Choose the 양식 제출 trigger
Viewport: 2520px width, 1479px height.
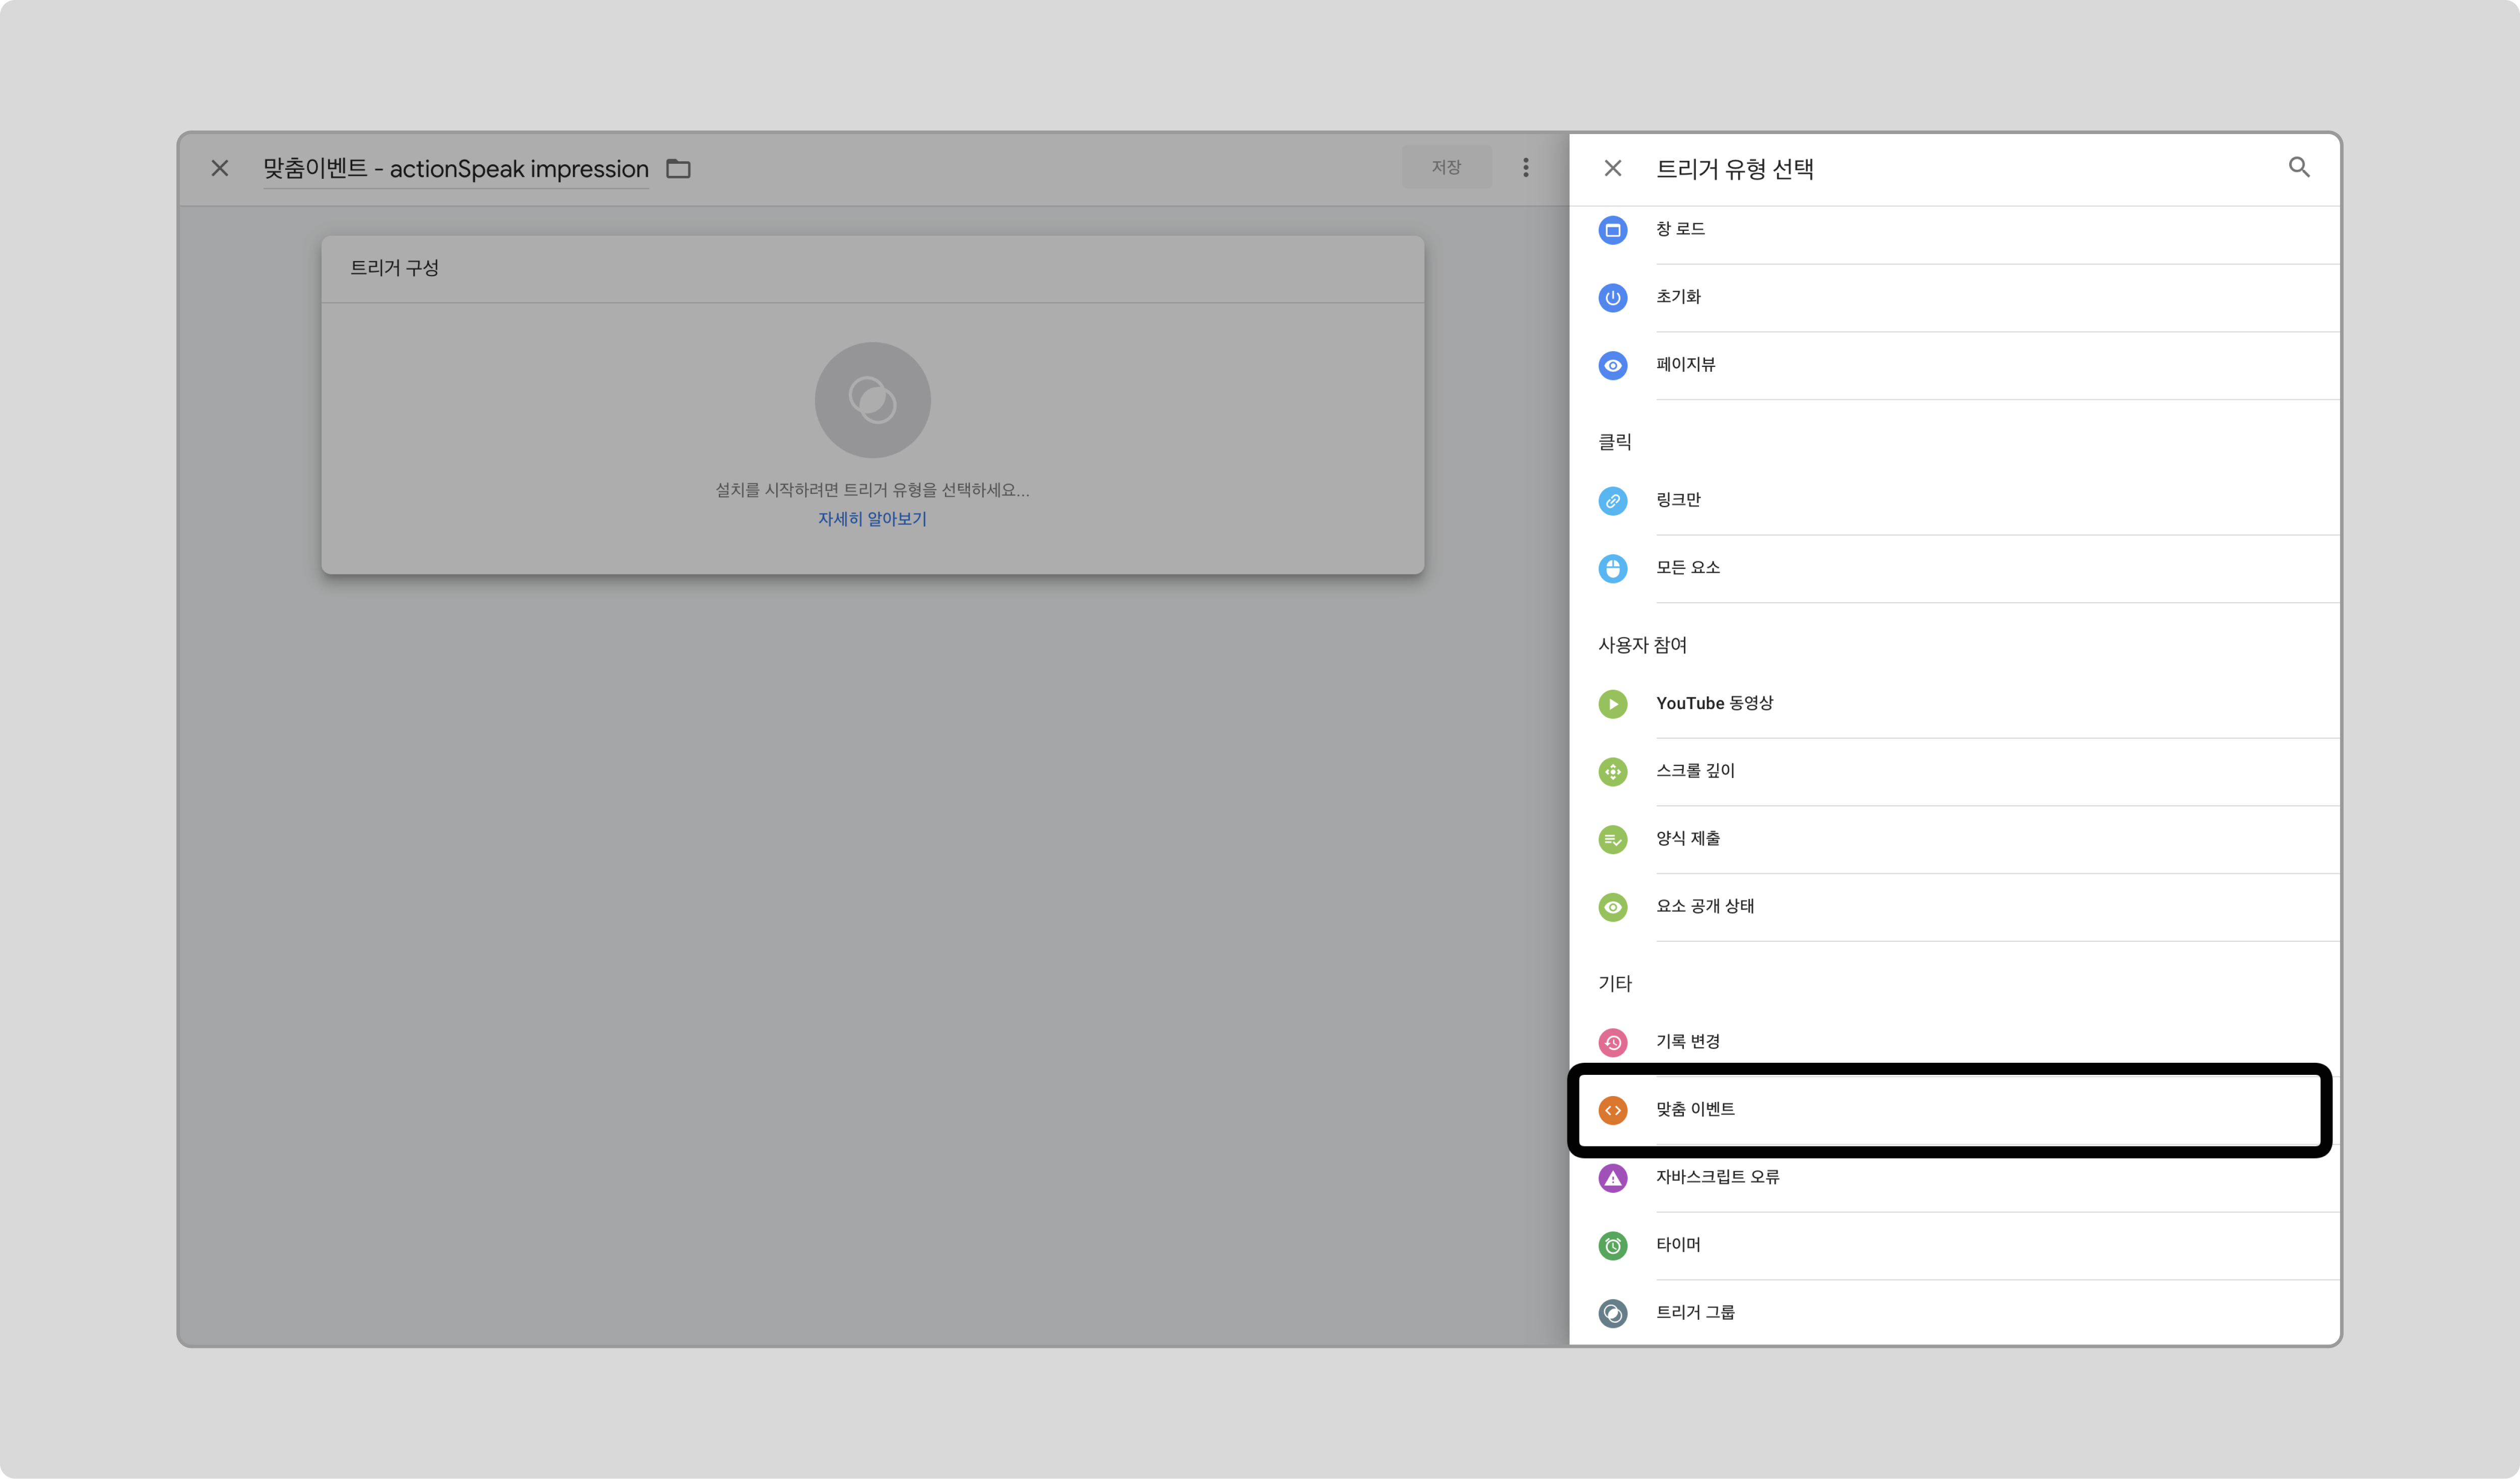(1954, 840)
